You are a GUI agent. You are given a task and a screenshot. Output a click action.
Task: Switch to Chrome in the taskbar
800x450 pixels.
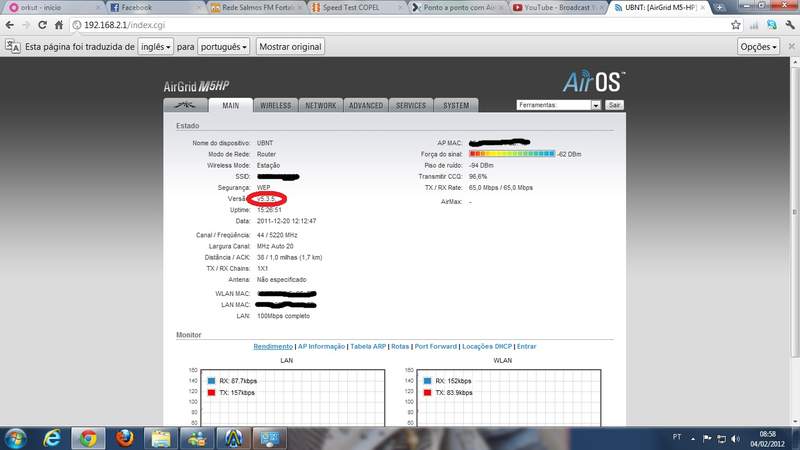(x=88, y=438)
